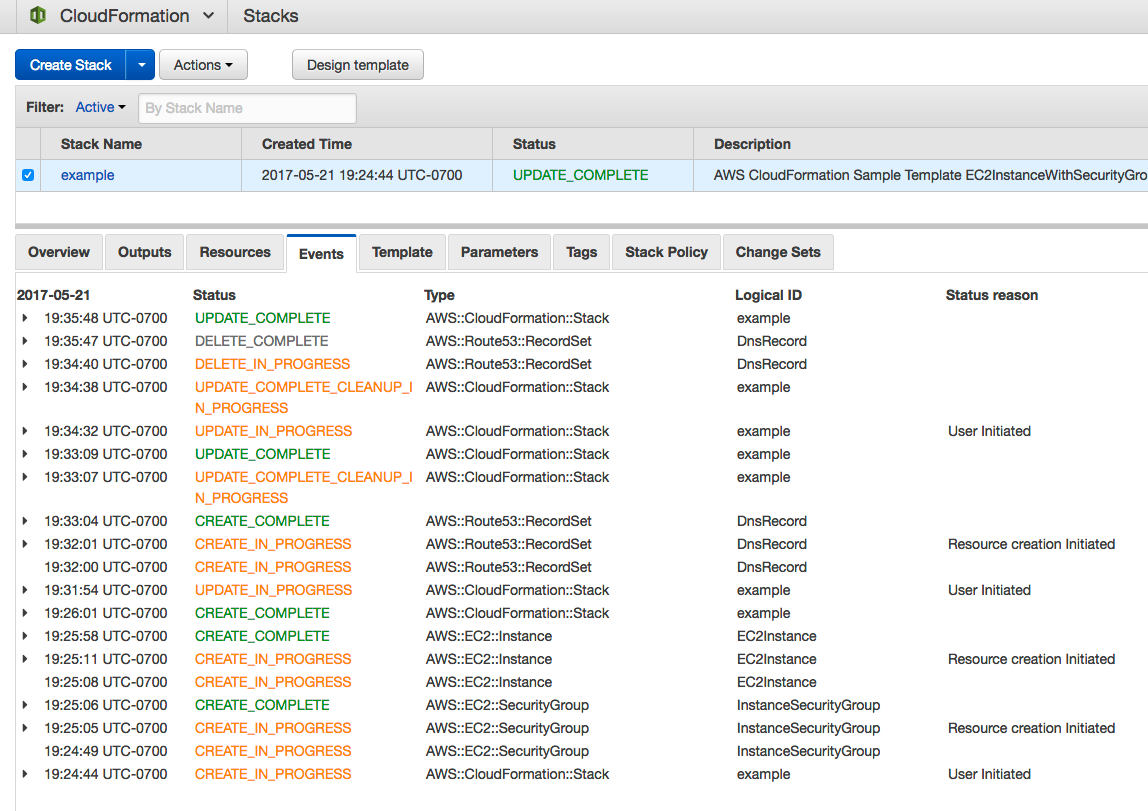This screenshot has height=811, width=1148.
Task: Open the Parameters tab
Action: pos(499,252)
